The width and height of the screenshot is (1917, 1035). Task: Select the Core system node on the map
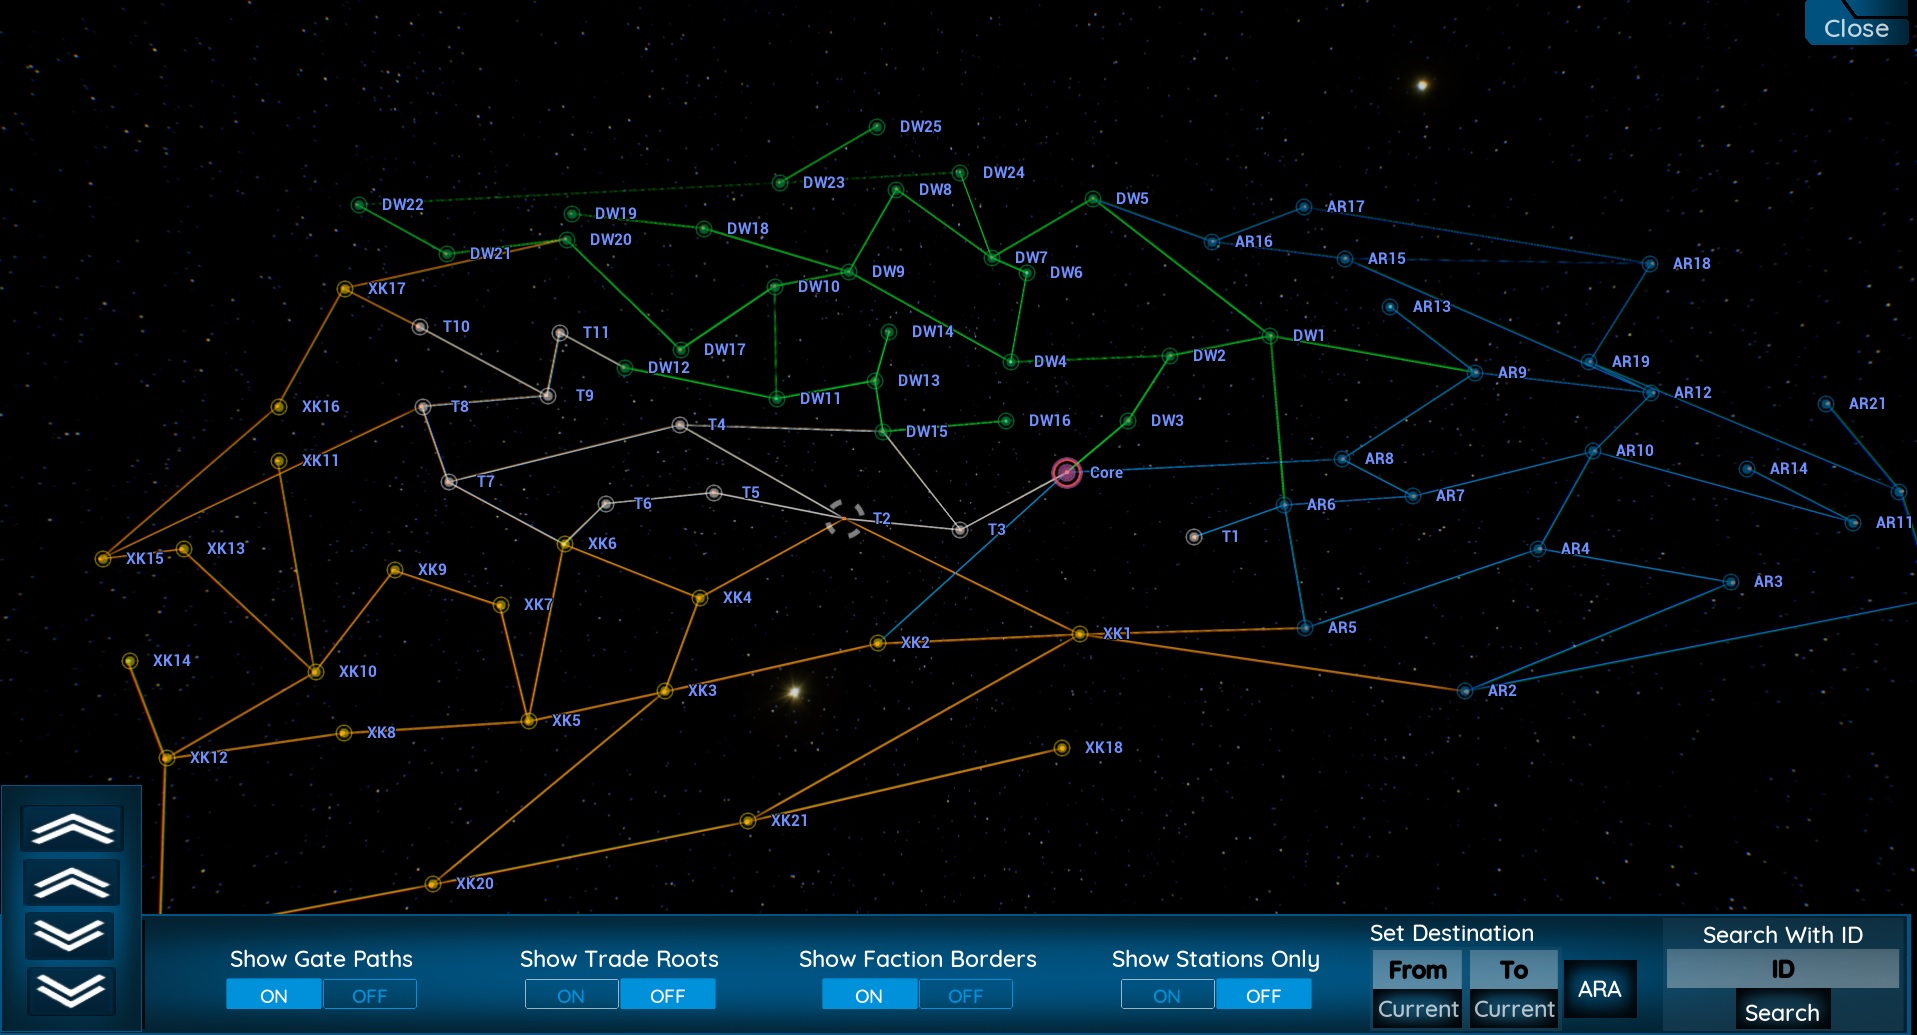tap(1066, 473)
